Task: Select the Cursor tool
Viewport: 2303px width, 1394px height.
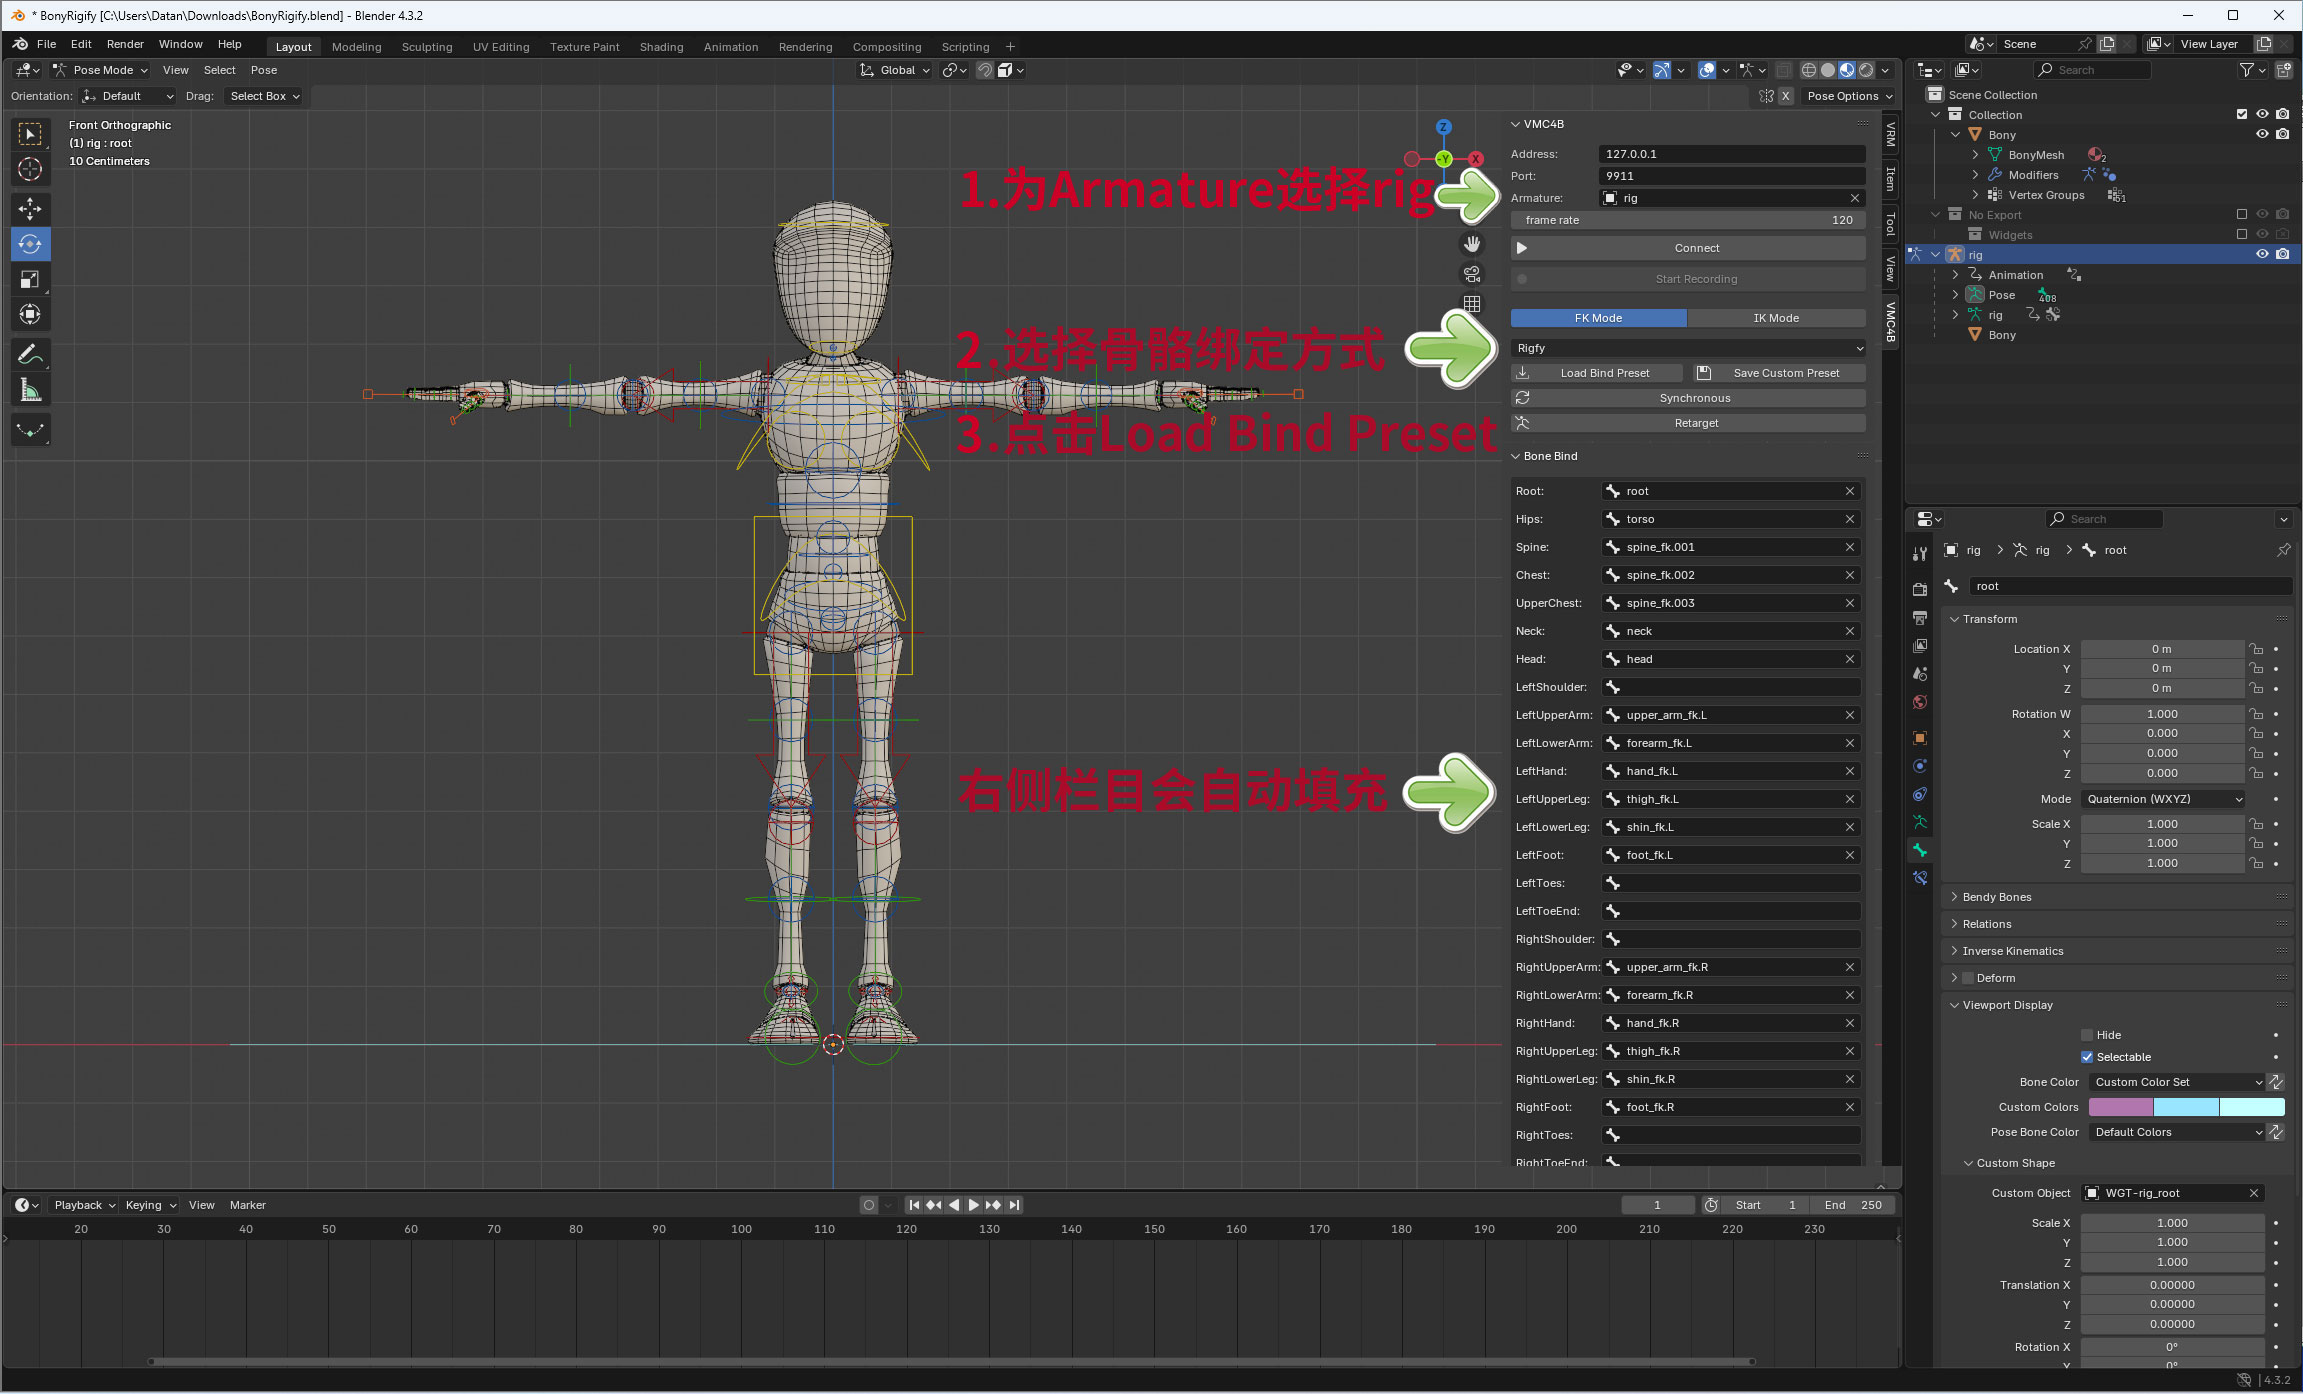Action: (30, 169)
